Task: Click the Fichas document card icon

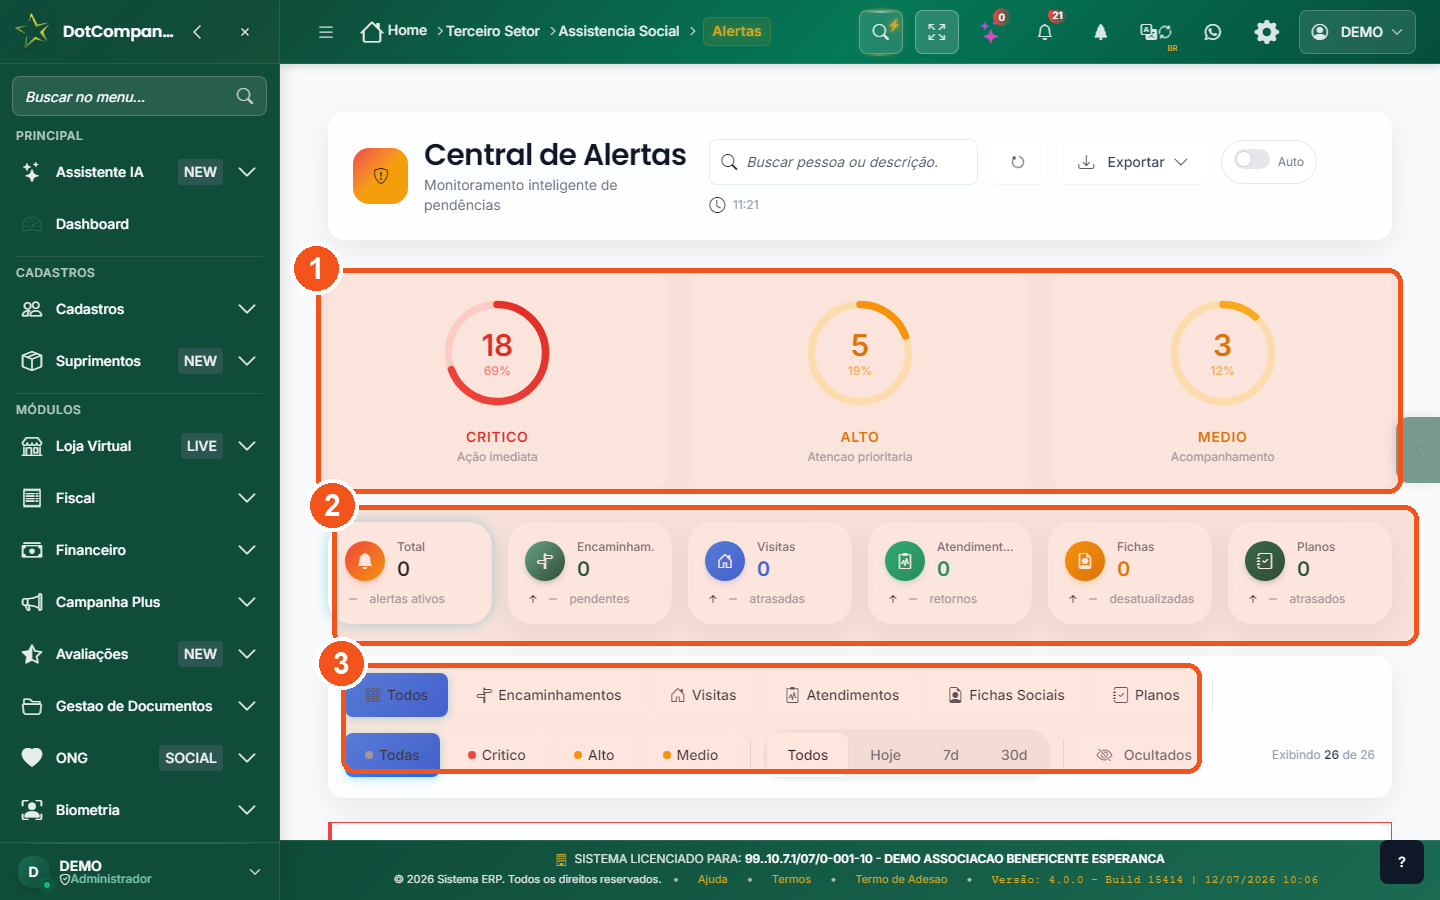Action: click(x=1085, y=561)
